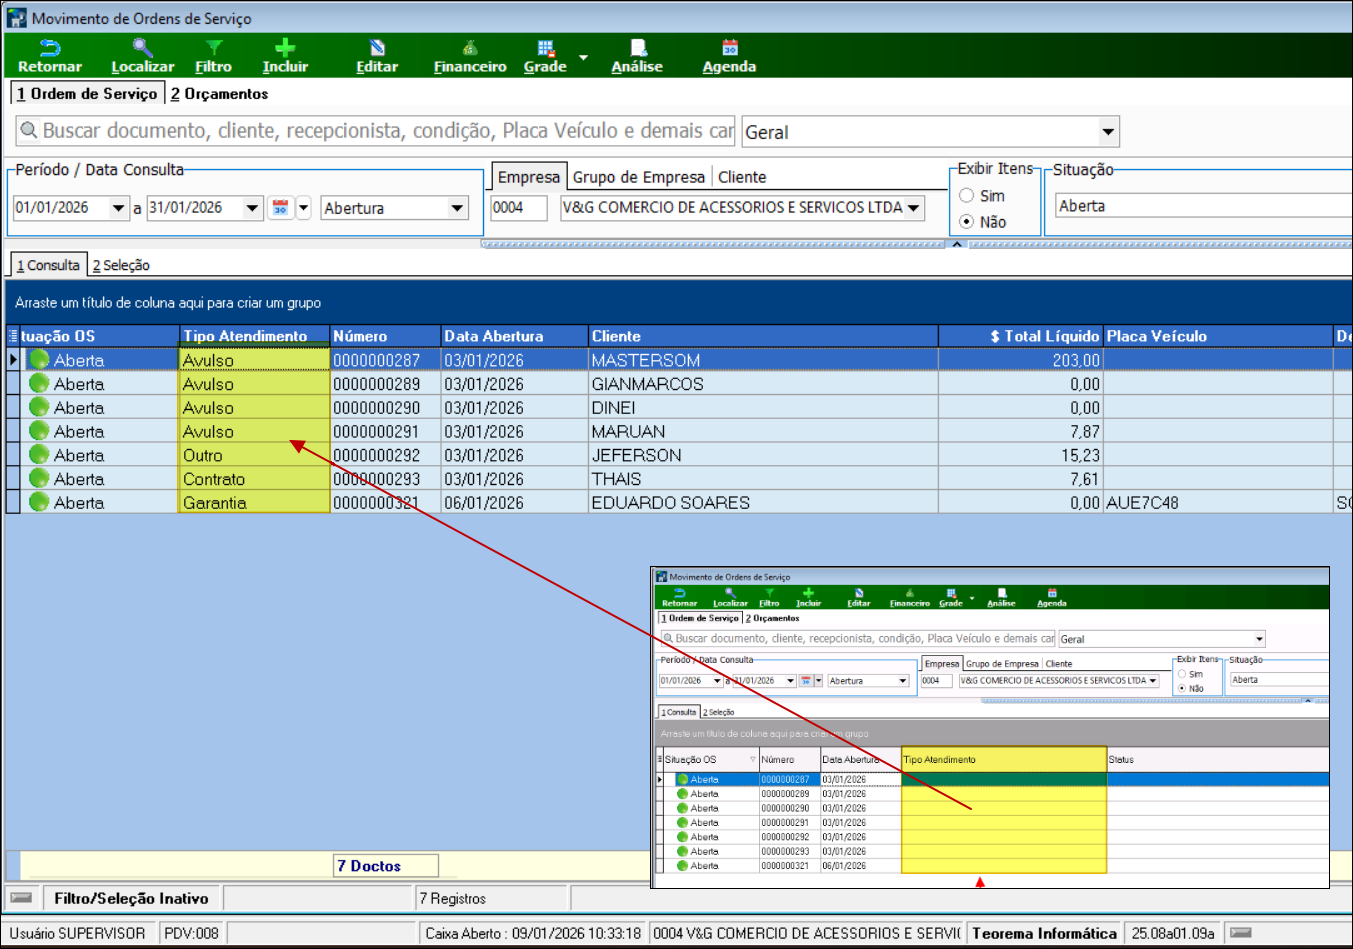Switch to the Seleção tab
Viewport: 1353px width, 949px height.
point(121,265)
